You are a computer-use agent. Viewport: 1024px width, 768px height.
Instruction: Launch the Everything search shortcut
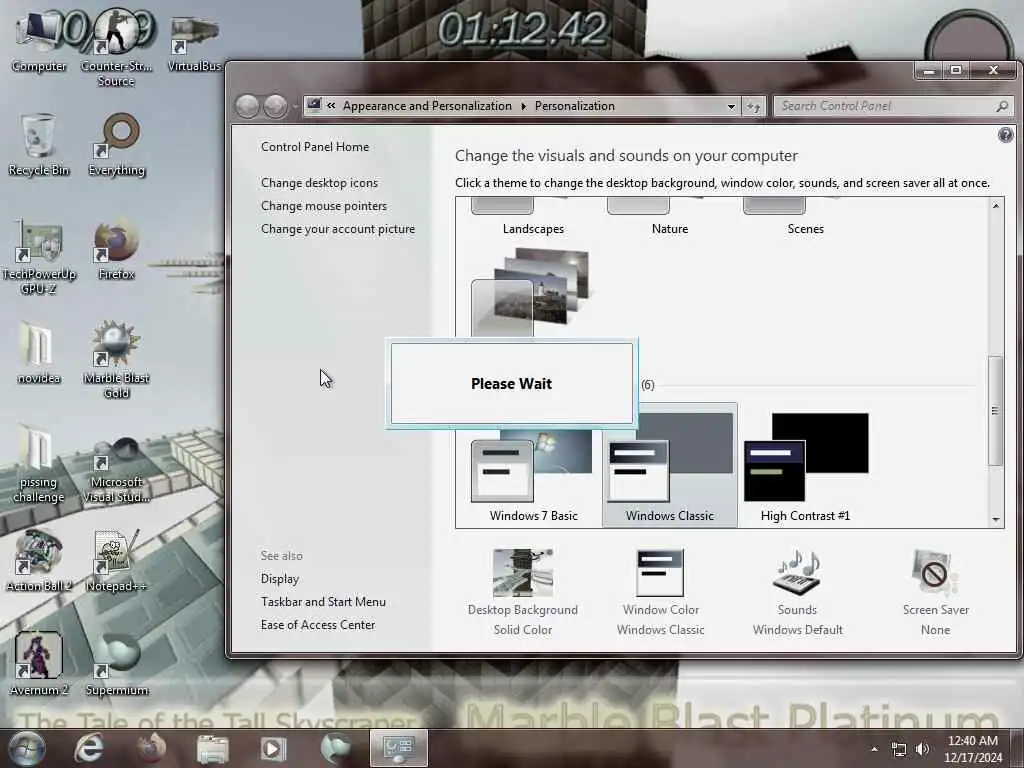(116, 145)
